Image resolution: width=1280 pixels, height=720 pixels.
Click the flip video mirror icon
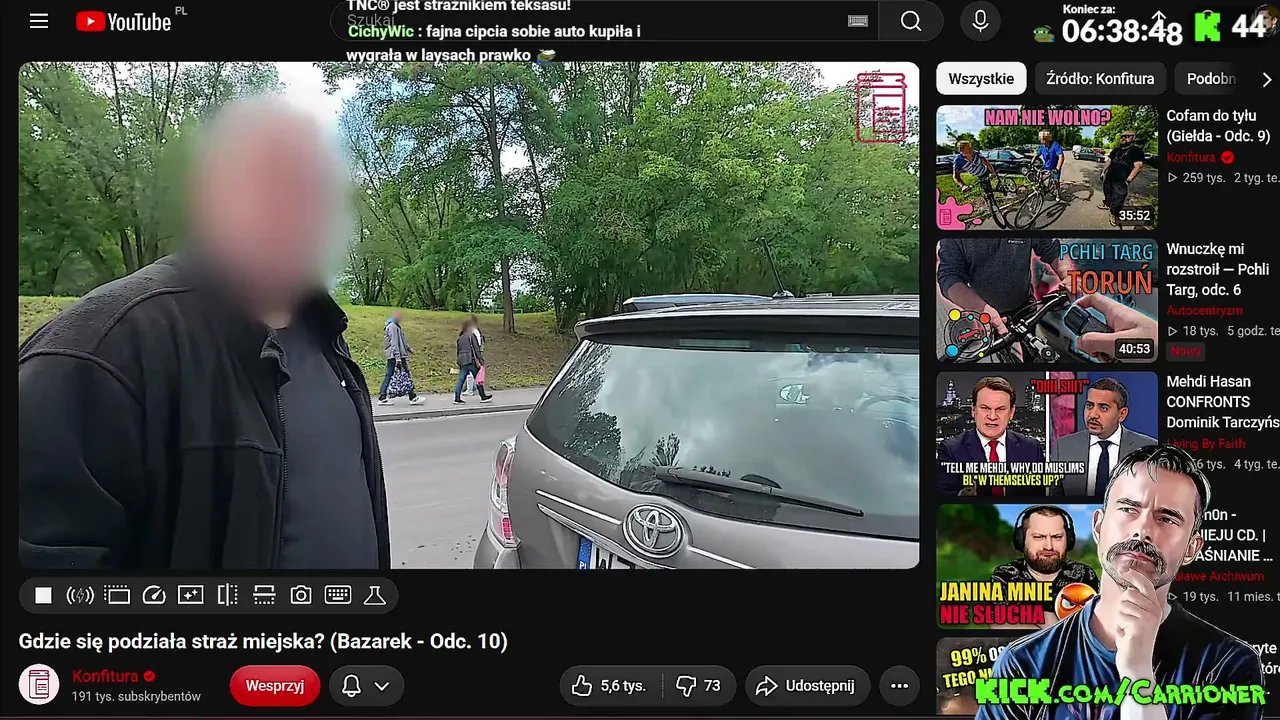click(x=227, y=596)
